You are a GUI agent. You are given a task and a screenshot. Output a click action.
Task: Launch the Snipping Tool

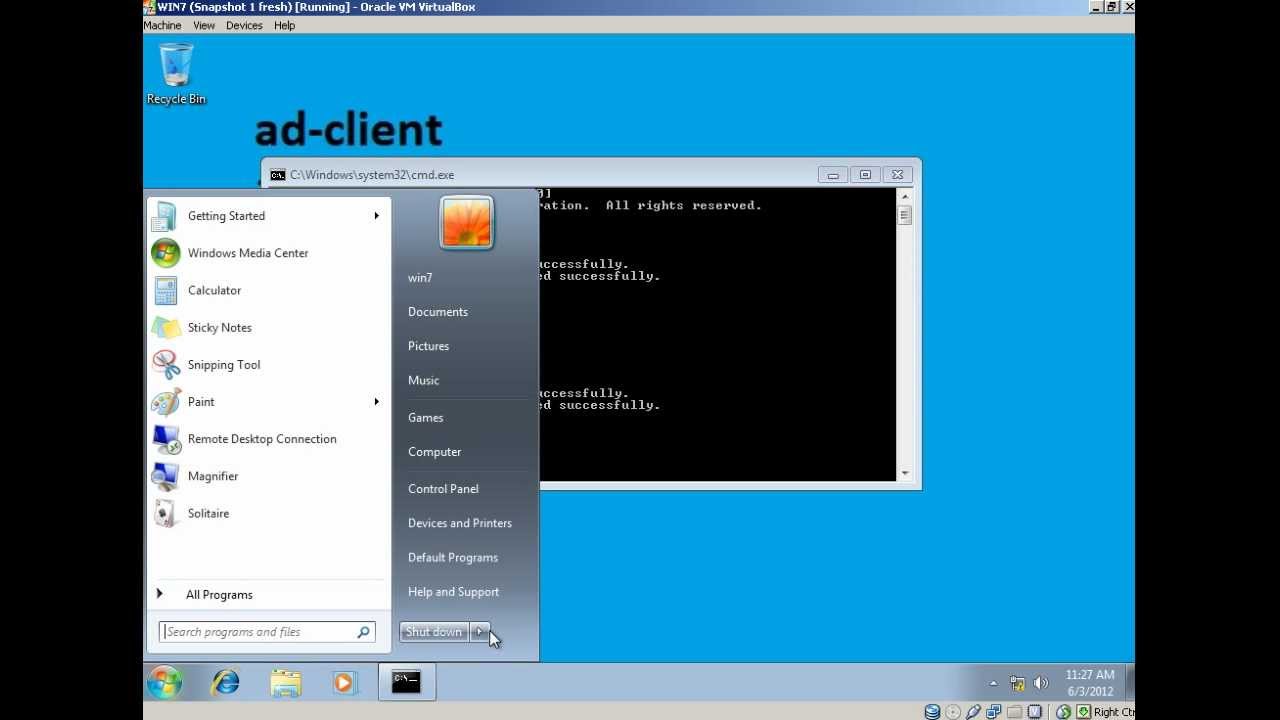pos(267,364)
